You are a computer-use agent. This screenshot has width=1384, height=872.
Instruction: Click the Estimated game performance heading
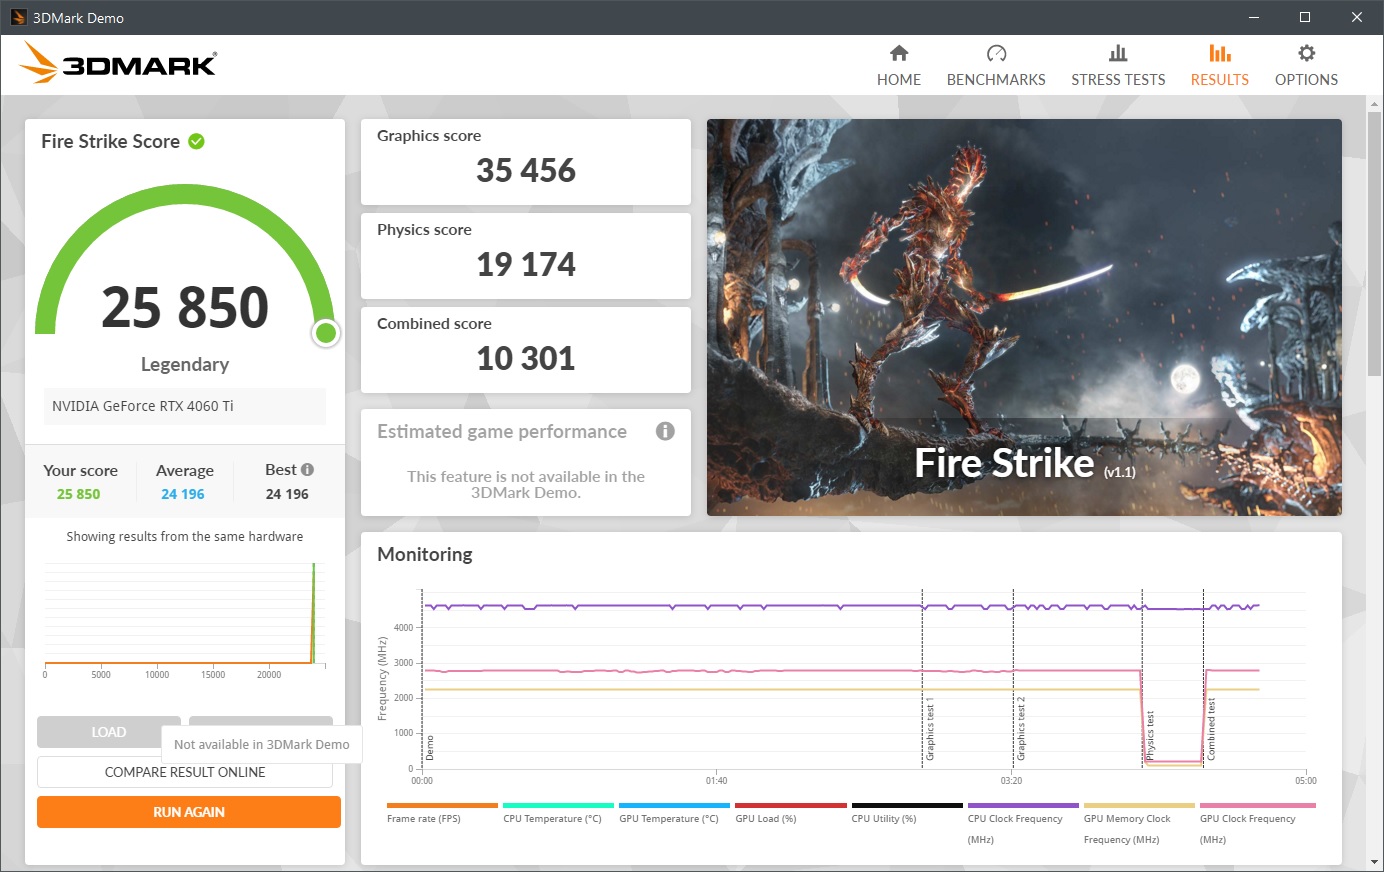tap(502, 431)
